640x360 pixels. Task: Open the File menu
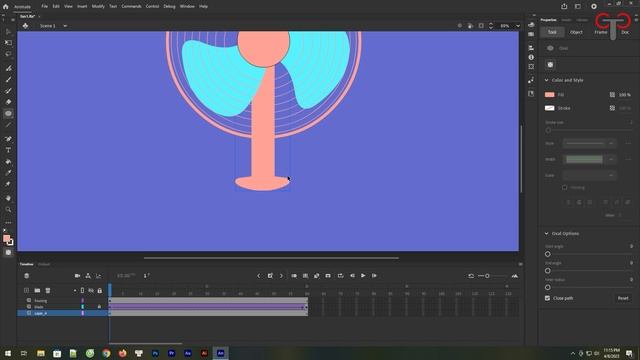click(44, 7)
